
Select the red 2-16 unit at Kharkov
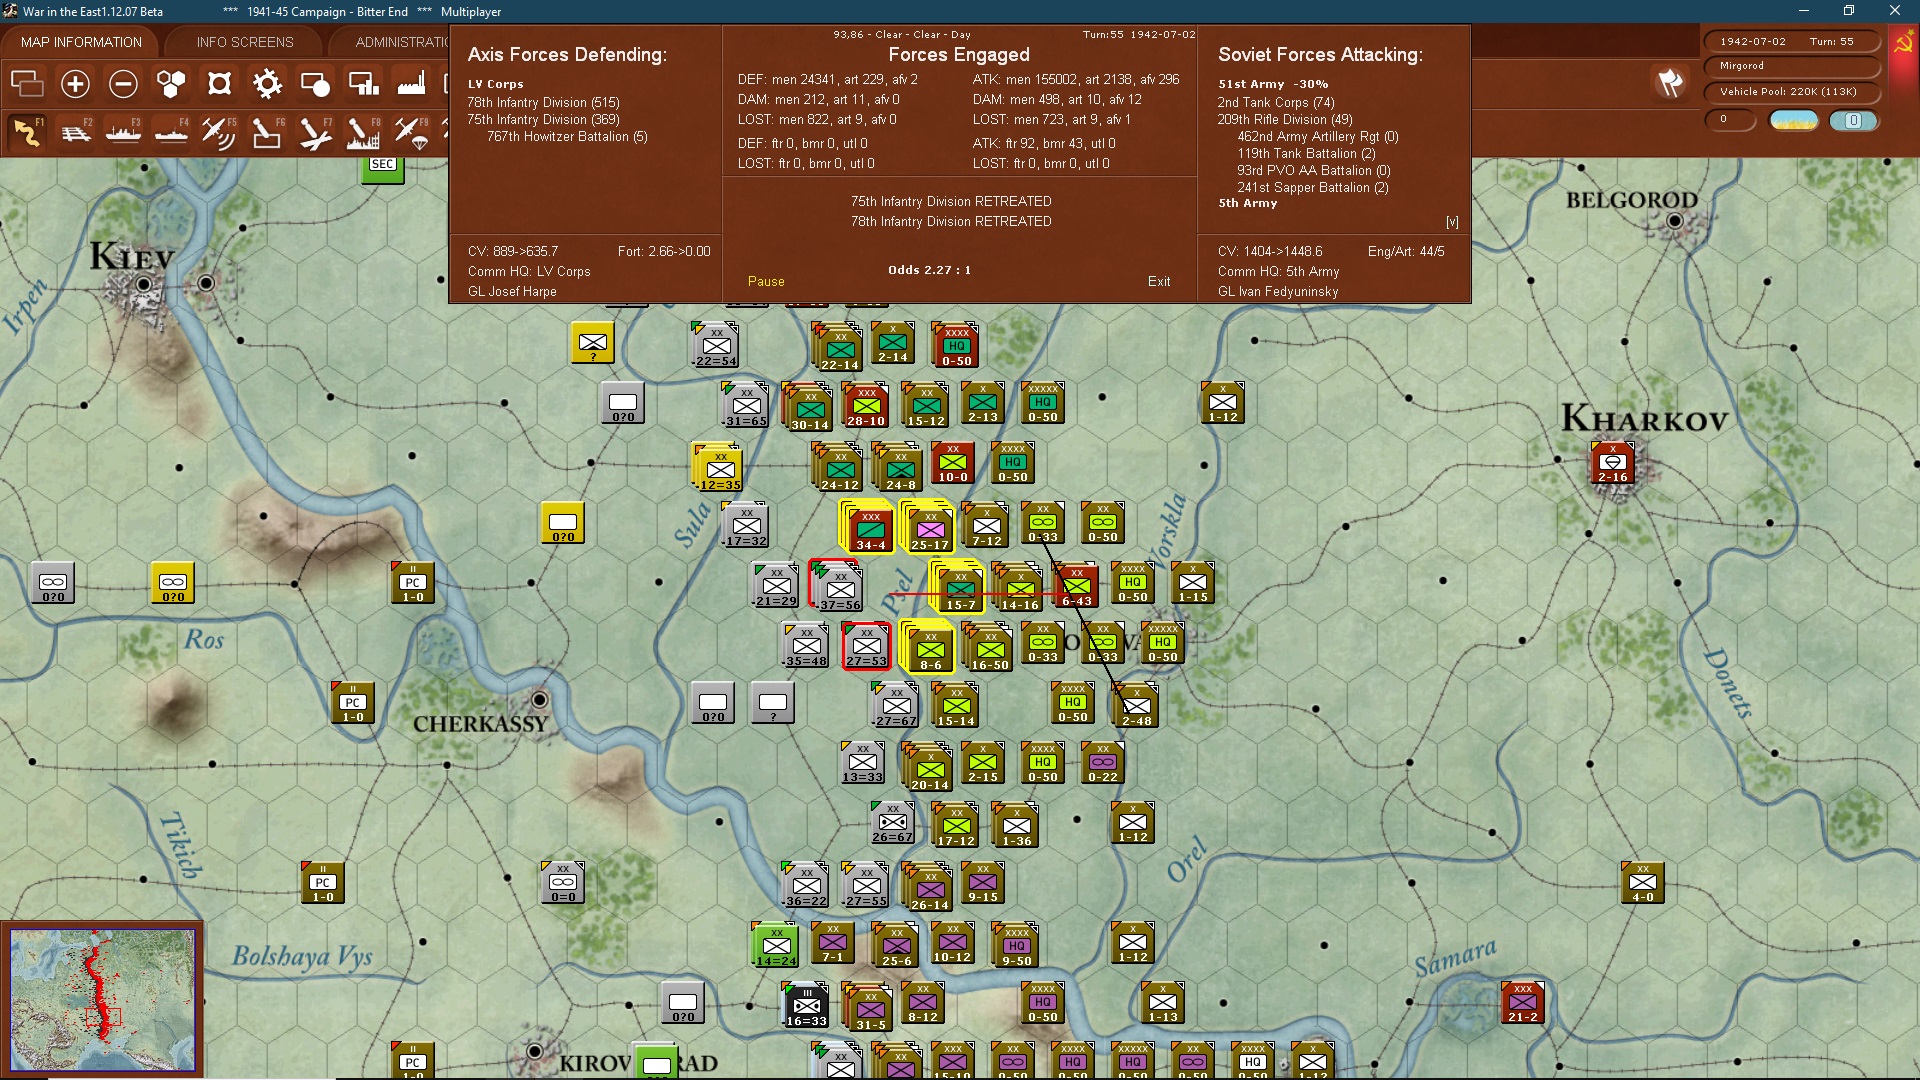[x=1612, y=464]
